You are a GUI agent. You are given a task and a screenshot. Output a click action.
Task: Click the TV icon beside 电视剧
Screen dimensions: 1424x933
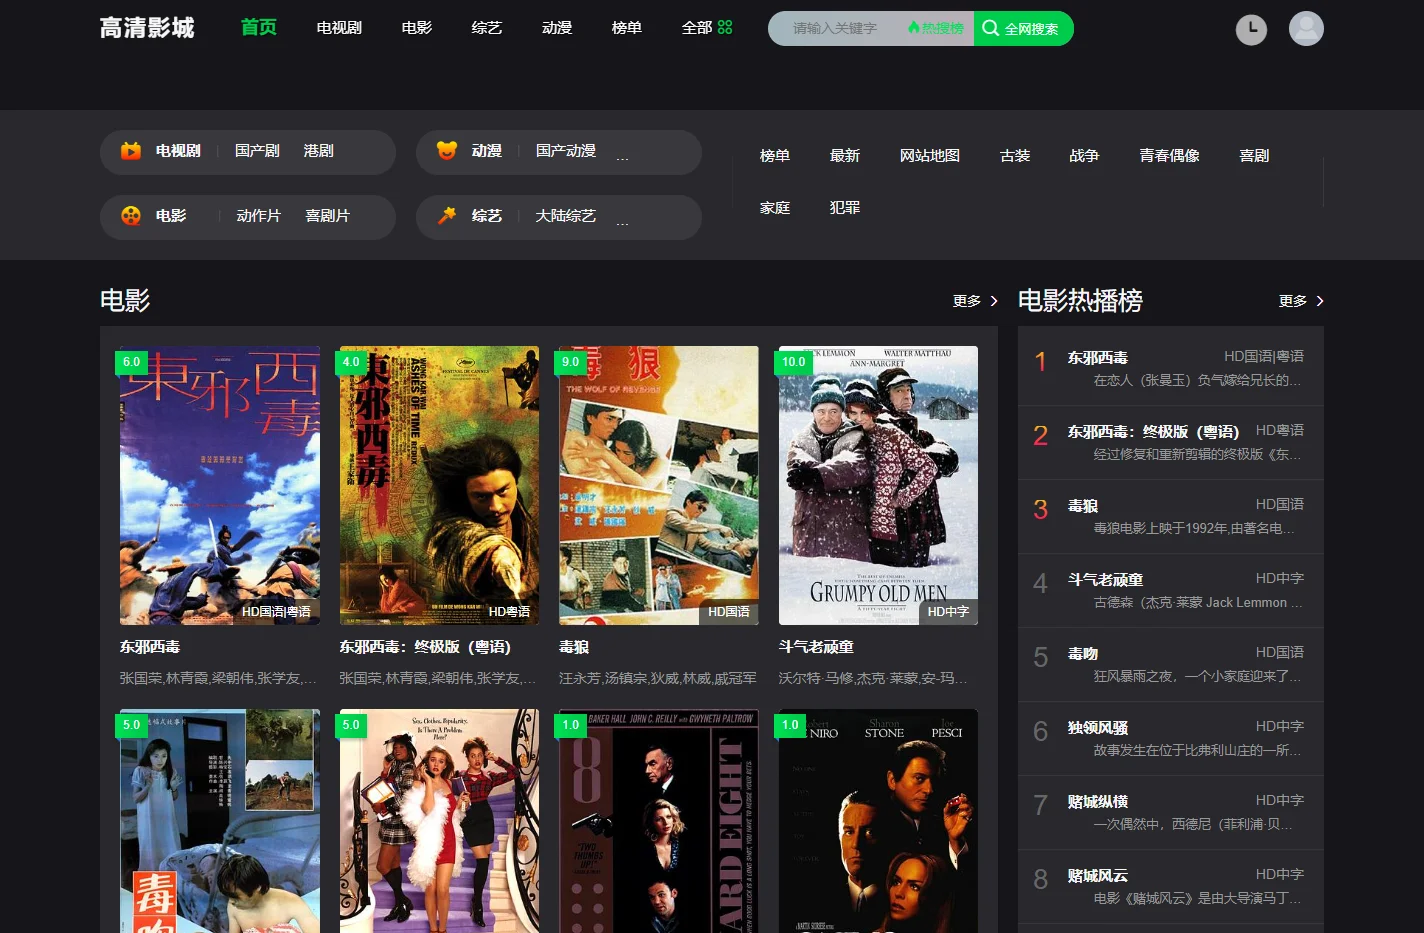tap(131, 151)
